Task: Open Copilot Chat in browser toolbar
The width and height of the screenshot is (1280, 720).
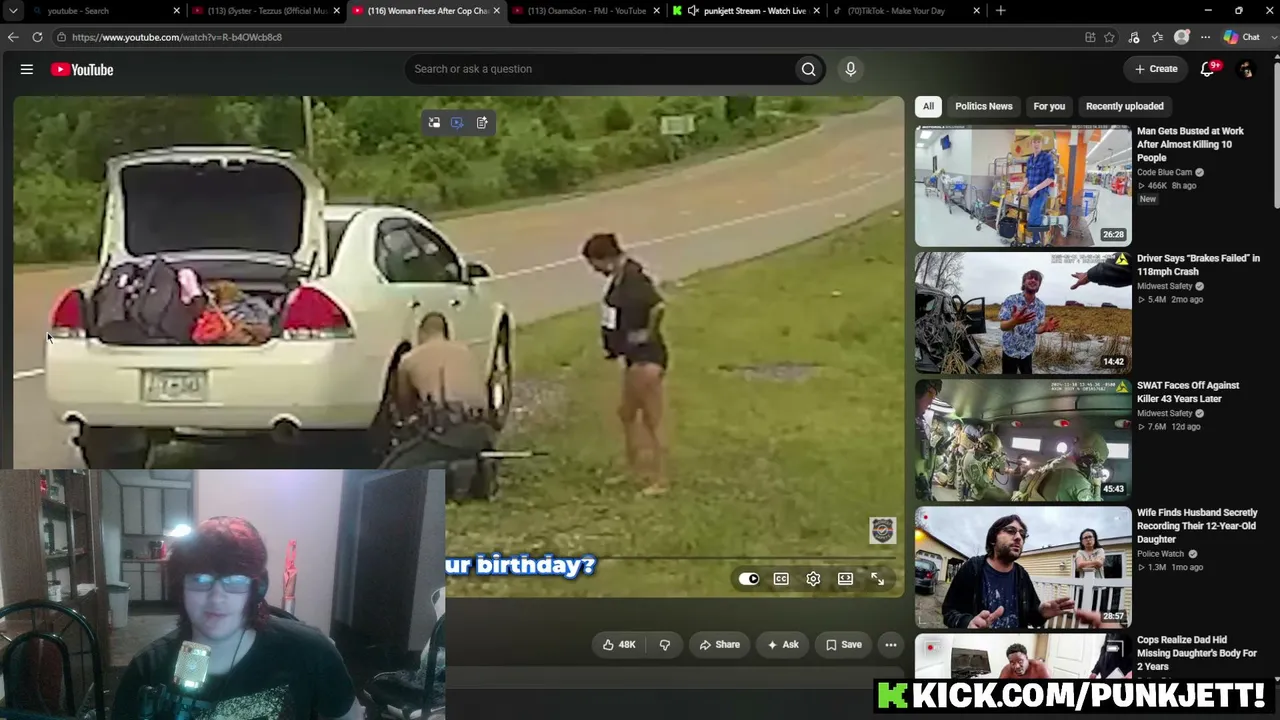Action: click(1241, 37)
